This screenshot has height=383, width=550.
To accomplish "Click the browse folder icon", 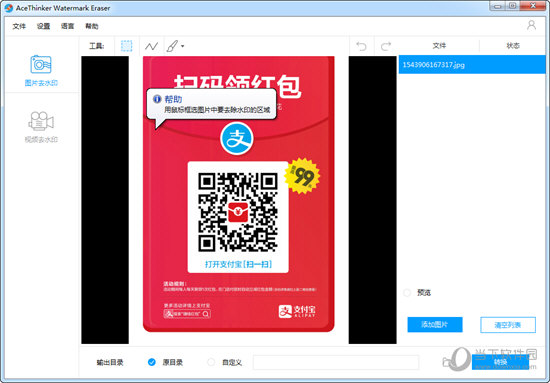I will point(447,362).
